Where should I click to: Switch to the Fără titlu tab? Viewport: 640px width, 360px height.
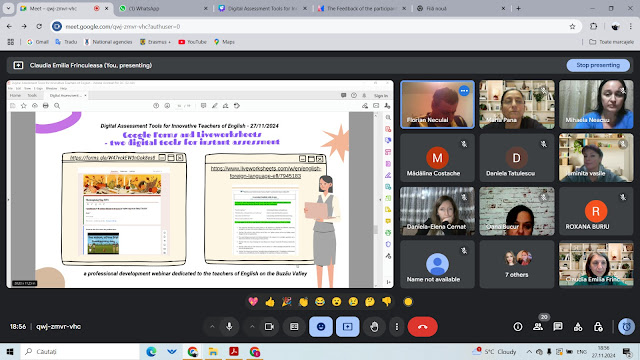pos(460,8)
